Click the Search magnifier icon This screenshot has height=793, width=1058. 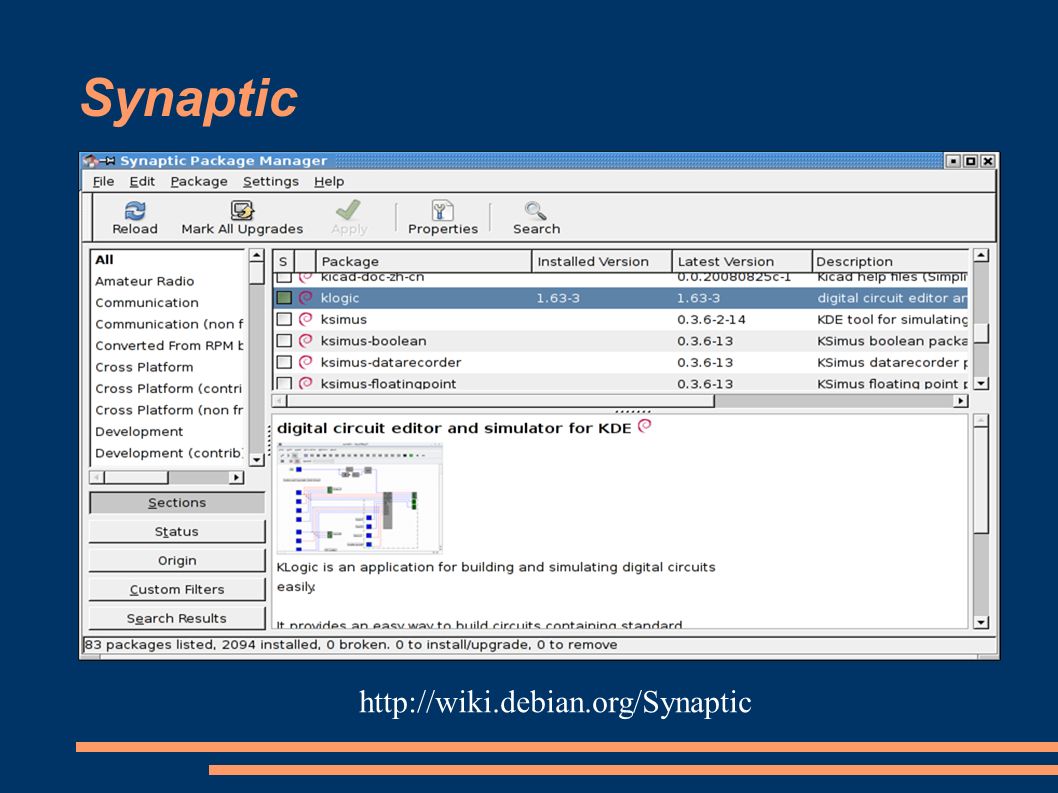tap(536, 211)
